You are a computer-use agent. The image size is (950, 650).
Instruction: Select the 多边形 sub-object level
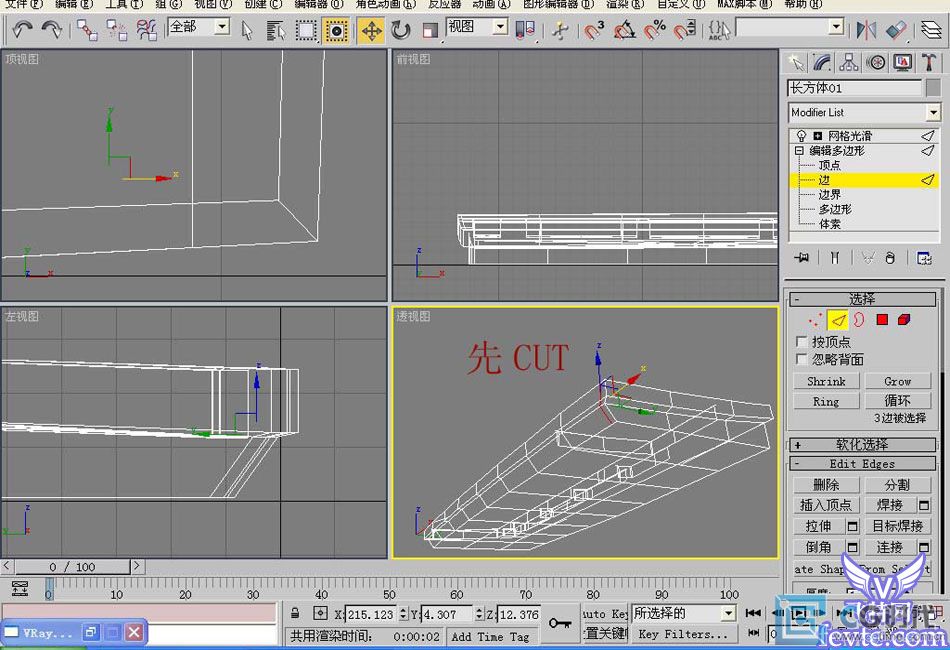(835, 209)
